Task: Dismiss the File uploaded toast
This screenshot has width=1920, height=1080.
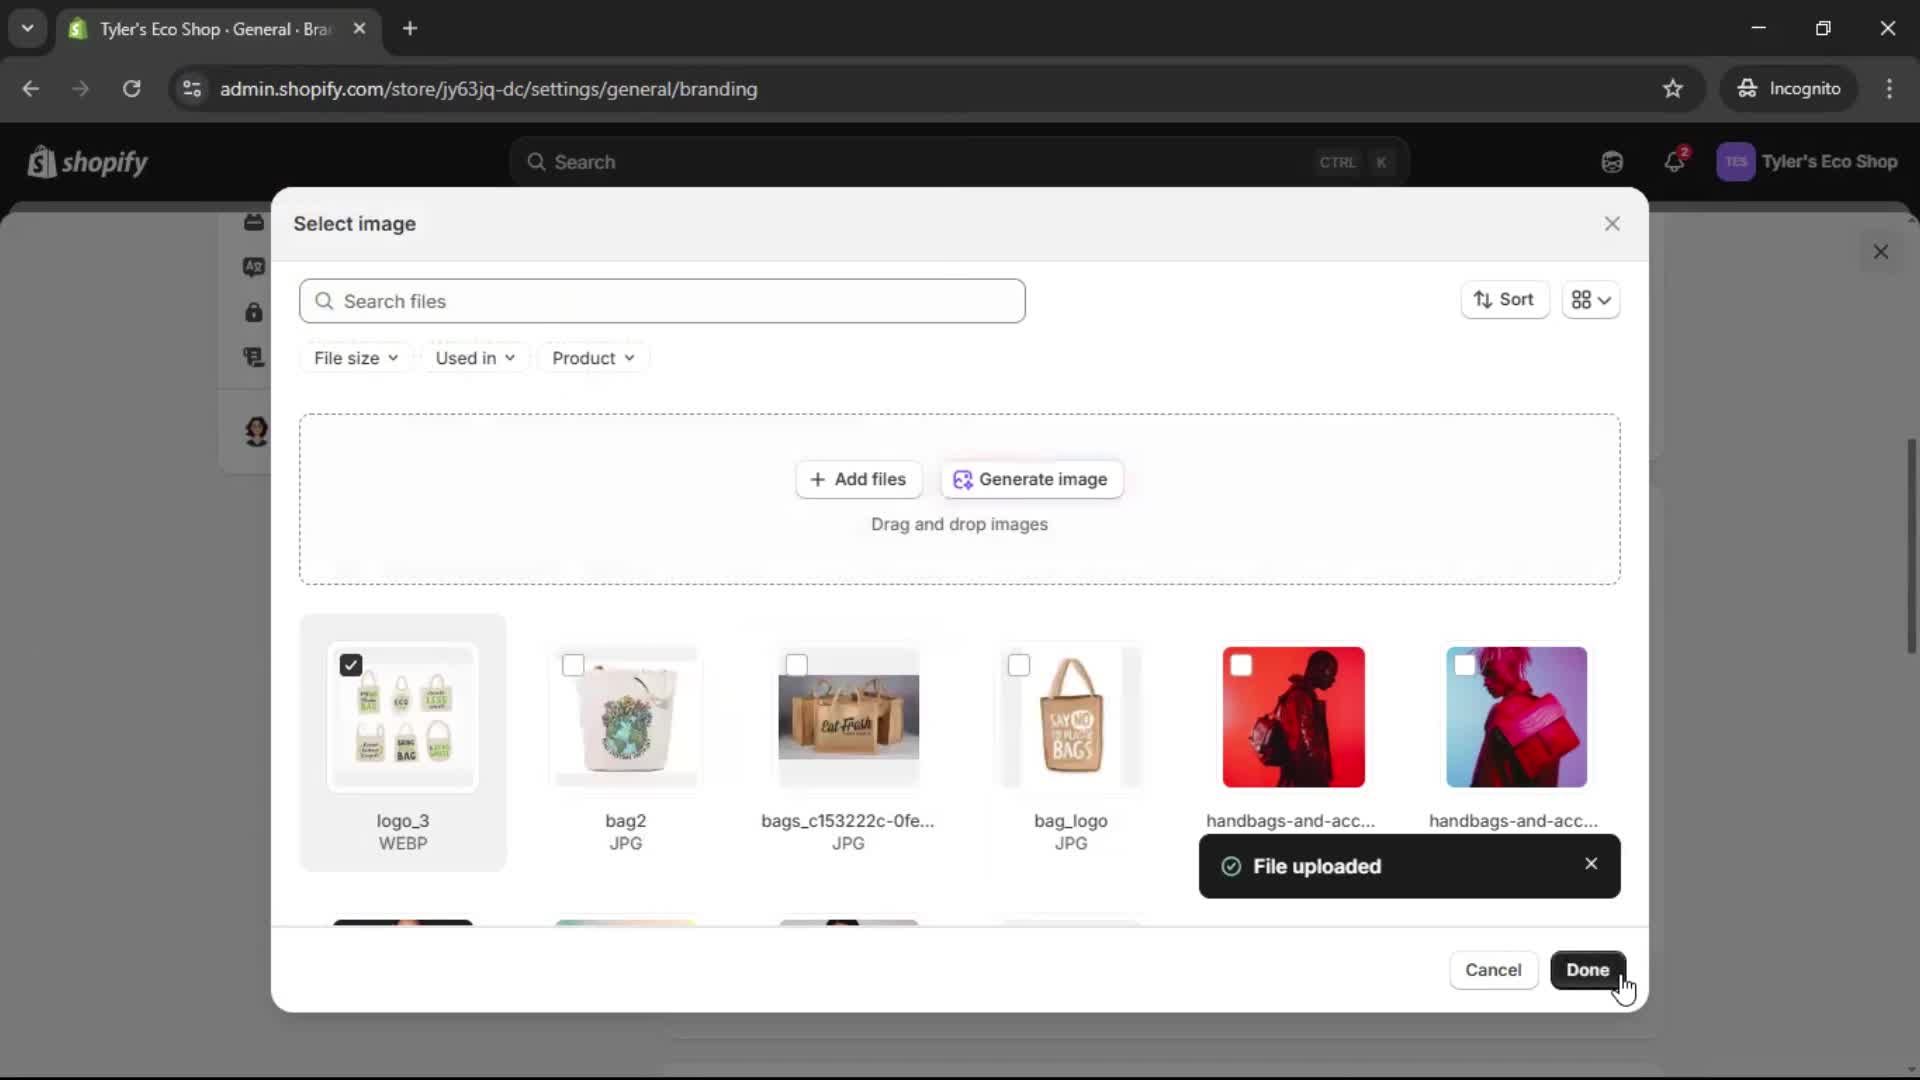Action: click(1591, 864)
